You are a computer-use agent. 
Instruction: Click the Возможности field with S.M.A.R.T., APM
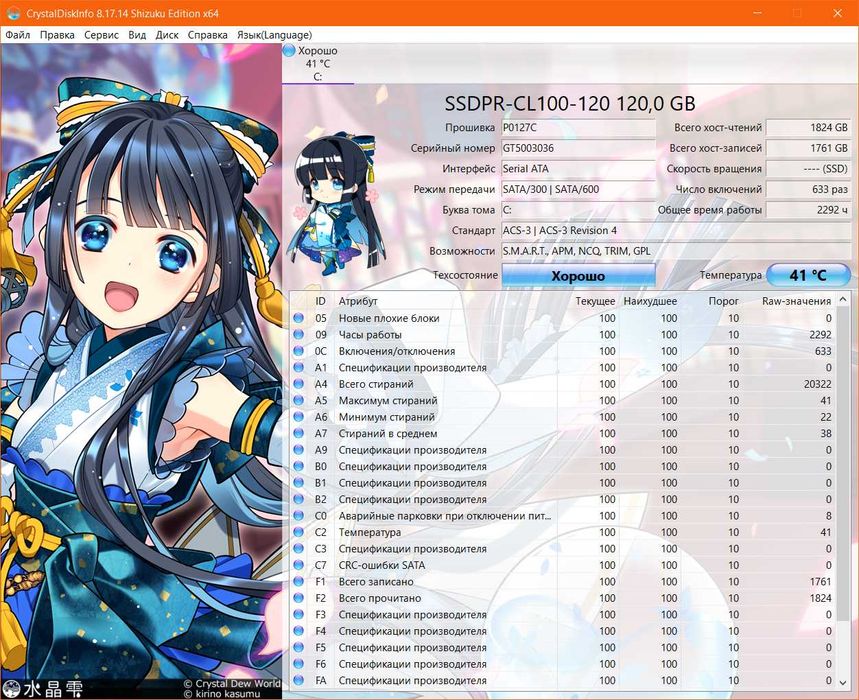point(676,251)
